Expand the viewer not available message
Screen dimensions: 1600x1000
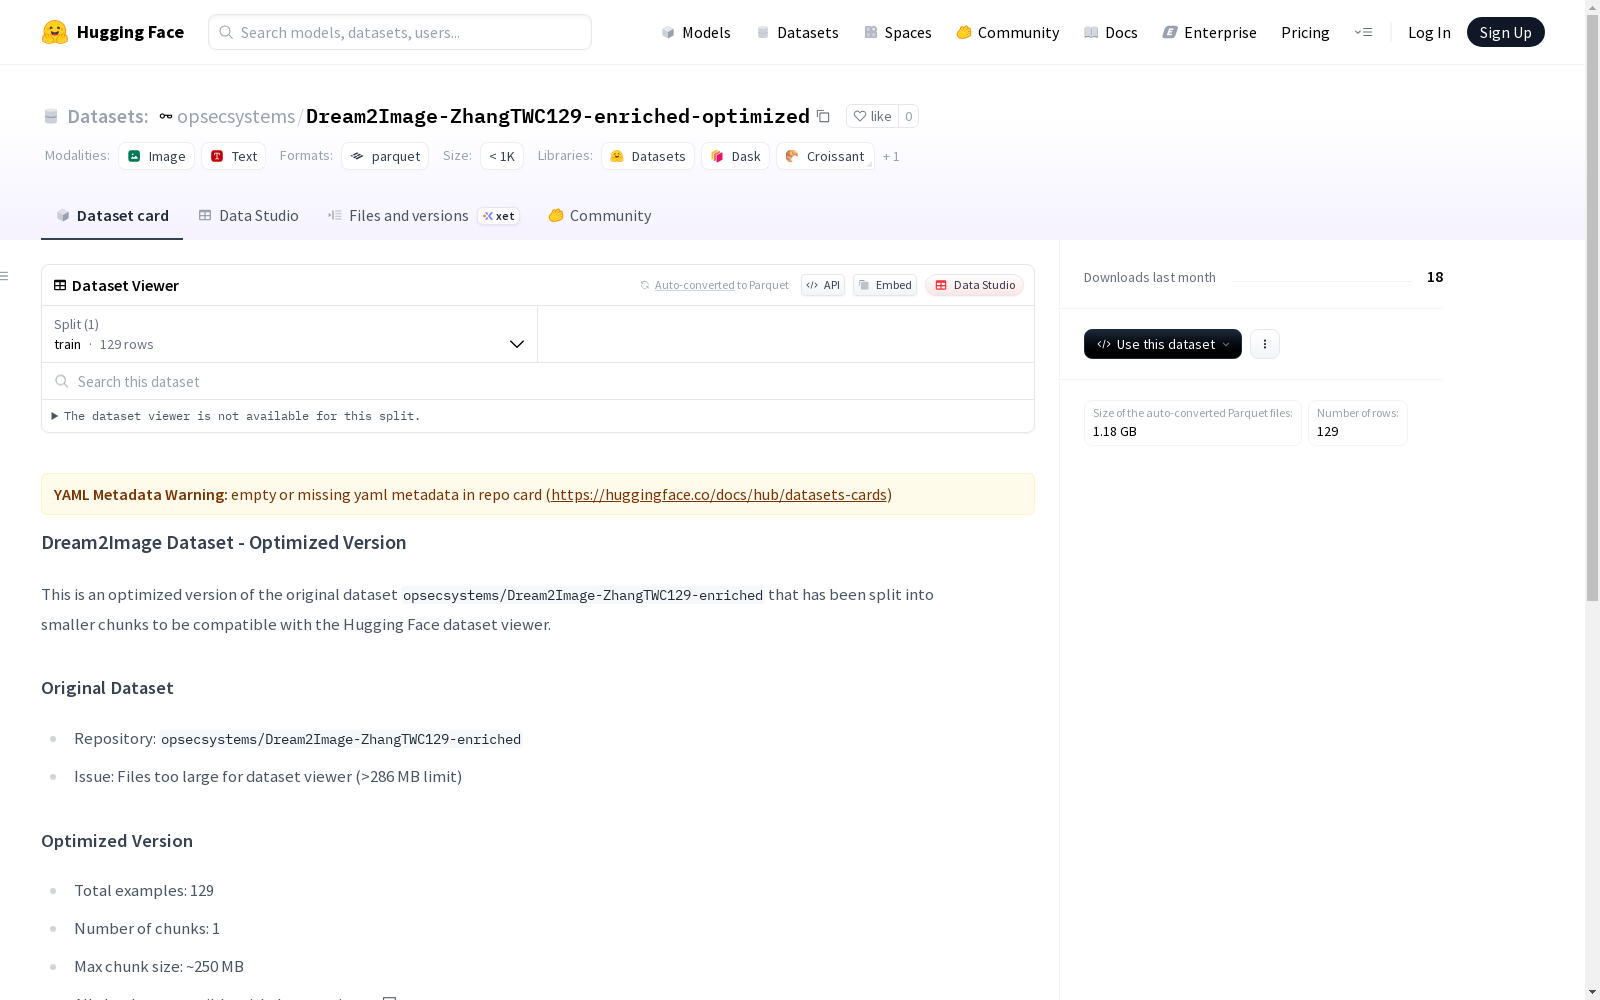click(x=236, y=416)
